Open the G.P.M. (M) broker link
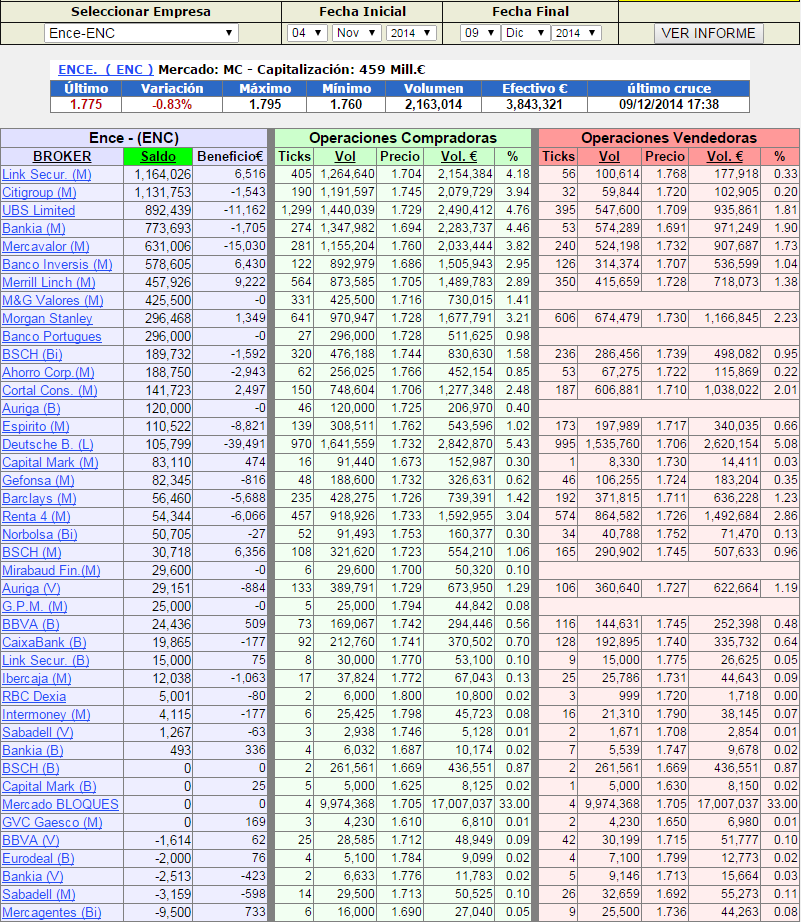The width and height of the screenshot is (801, 922). 35,607
